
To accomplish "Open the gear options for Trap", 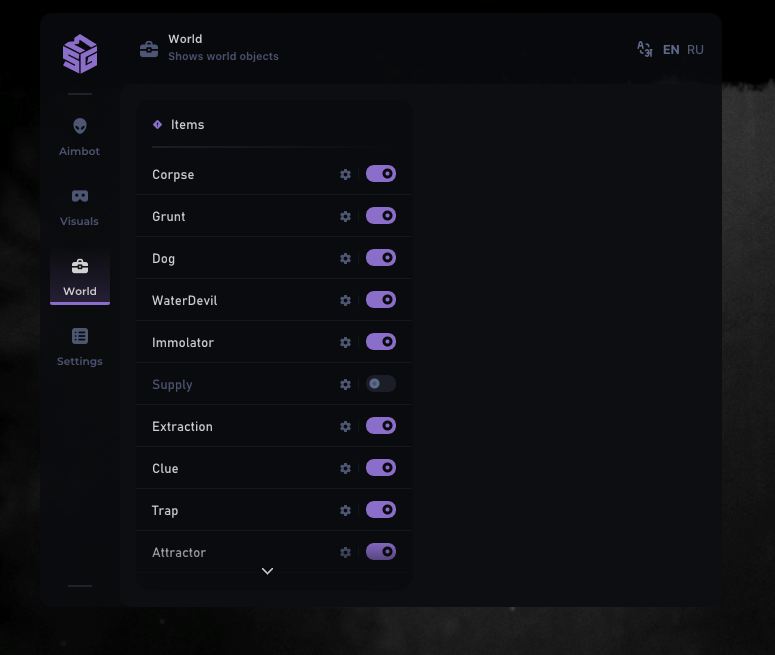I will pyautogui.click(x=345, y=510).
